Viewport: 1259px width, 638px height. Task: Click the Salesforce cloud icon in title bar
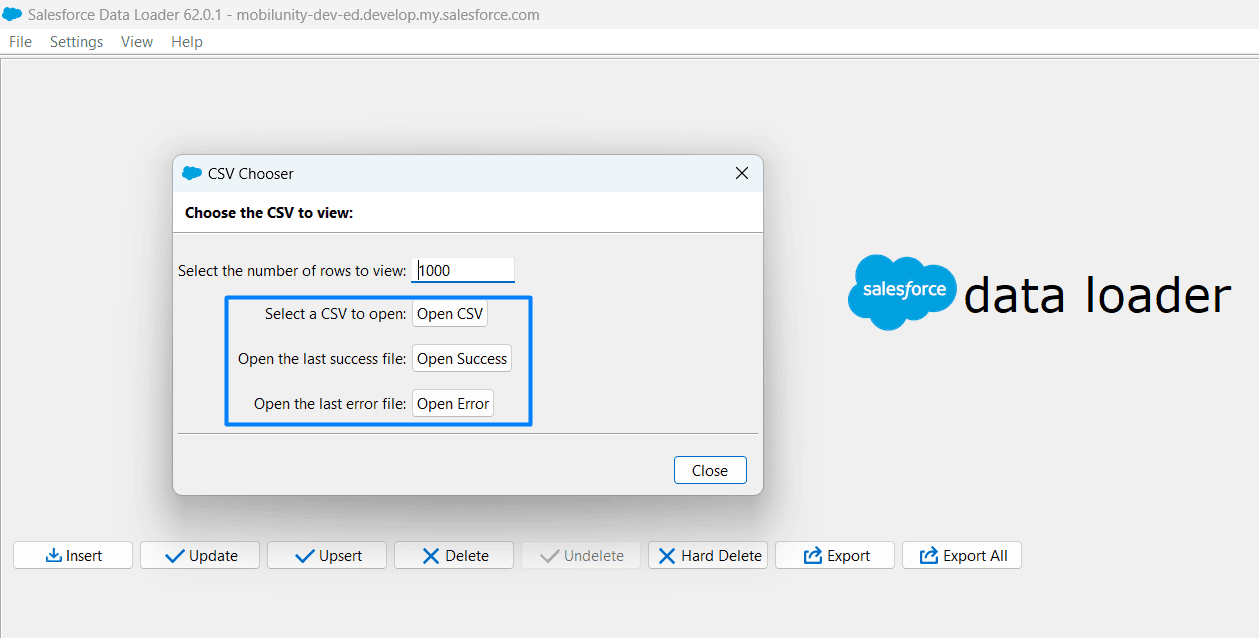click(12, 14)
